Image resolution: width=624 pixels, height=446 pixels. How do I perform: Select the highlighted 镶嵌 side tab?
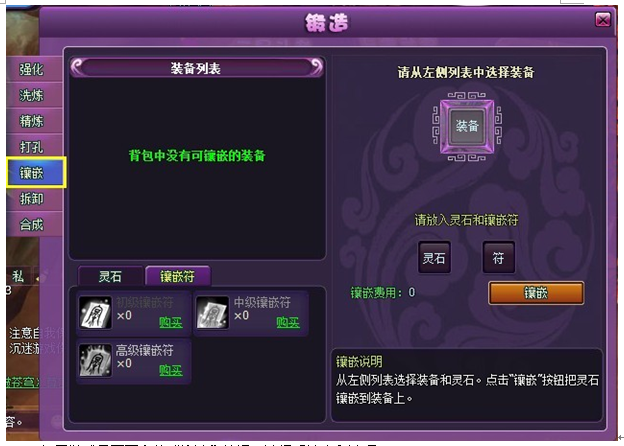[x=36, y=172]
